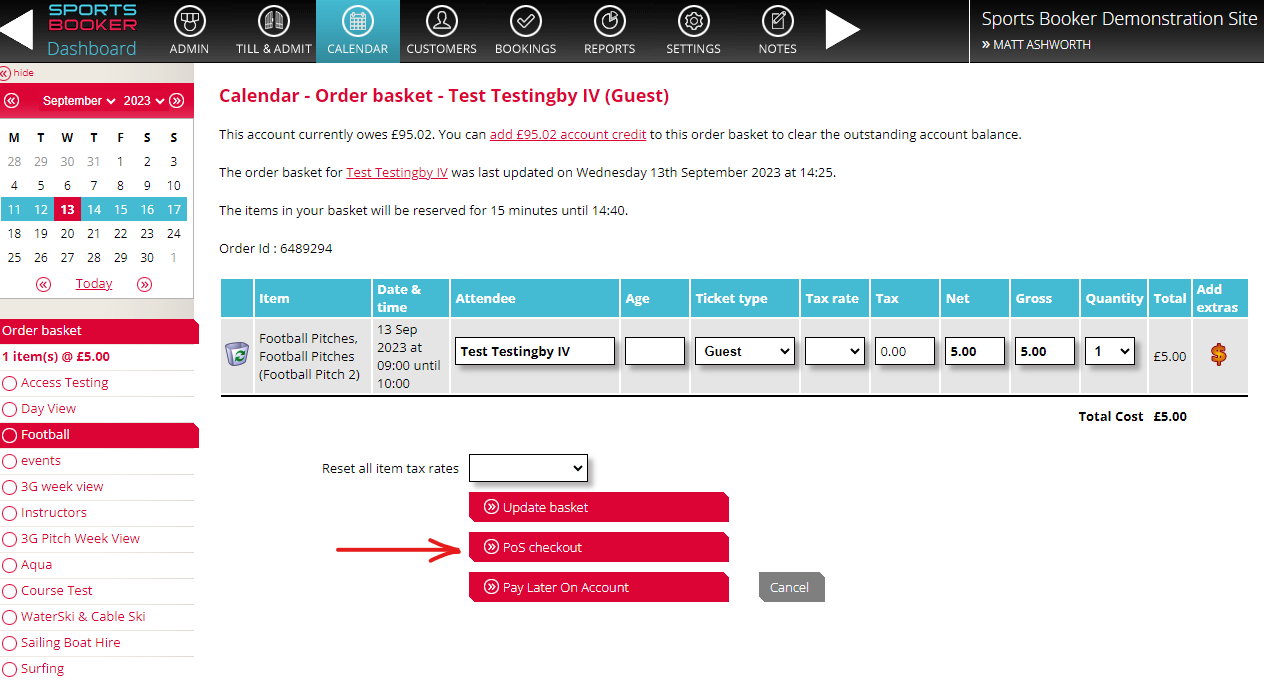The width and height of the screenshot is (1264, 680).
Task: Select the 5th in the mini calendar
Action: (x=41, y=186)
